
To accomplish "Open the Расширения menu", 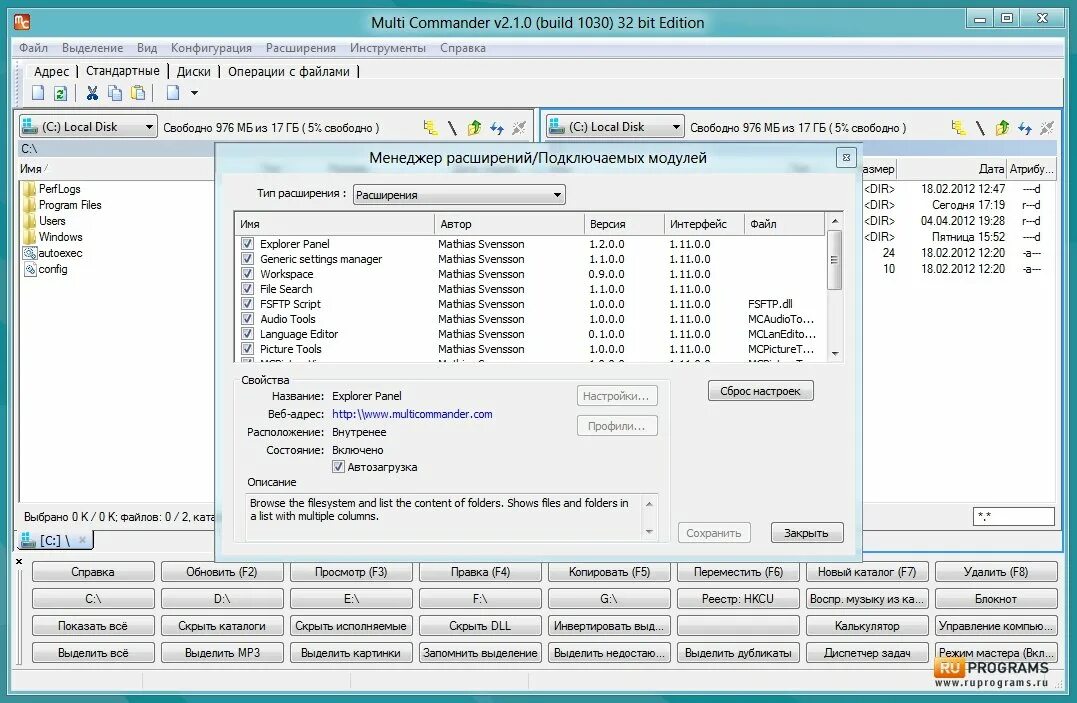I will [x=301, y=47].
